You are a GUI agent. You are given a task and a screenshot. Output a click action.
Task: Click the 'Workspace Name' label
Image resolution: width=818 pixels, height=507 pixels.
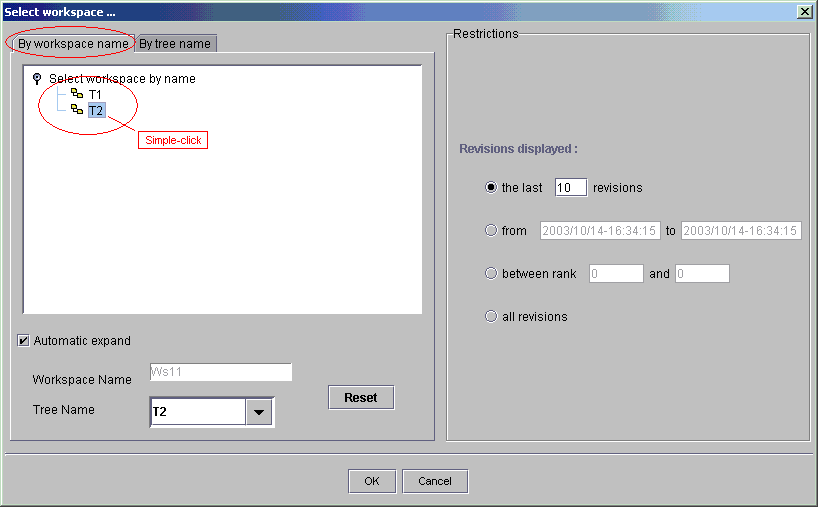[82, 380]
